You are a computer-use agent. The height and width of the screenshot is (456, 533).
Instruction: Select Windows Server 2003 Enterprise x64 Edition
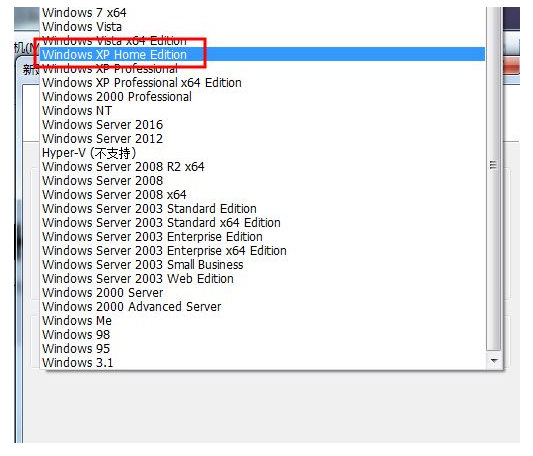click(x=262, y=251)
